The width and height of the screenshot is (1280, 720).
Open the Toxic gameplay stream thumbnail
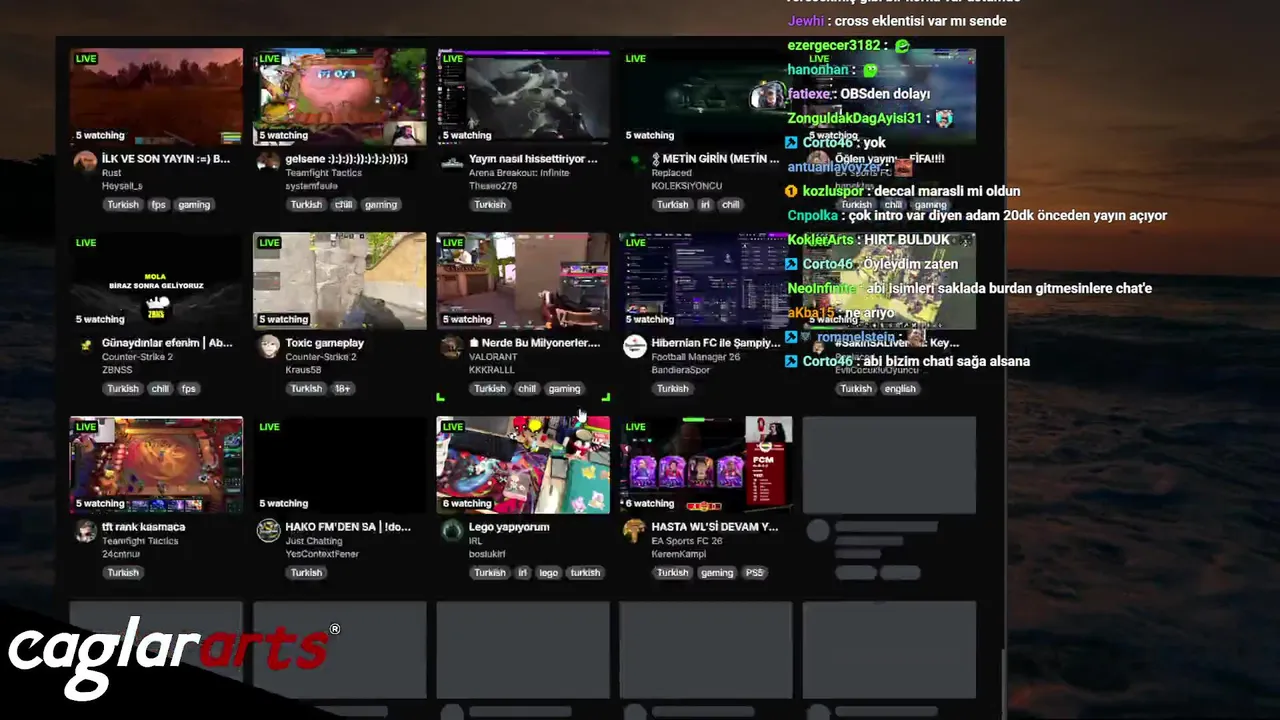(340, 281)
